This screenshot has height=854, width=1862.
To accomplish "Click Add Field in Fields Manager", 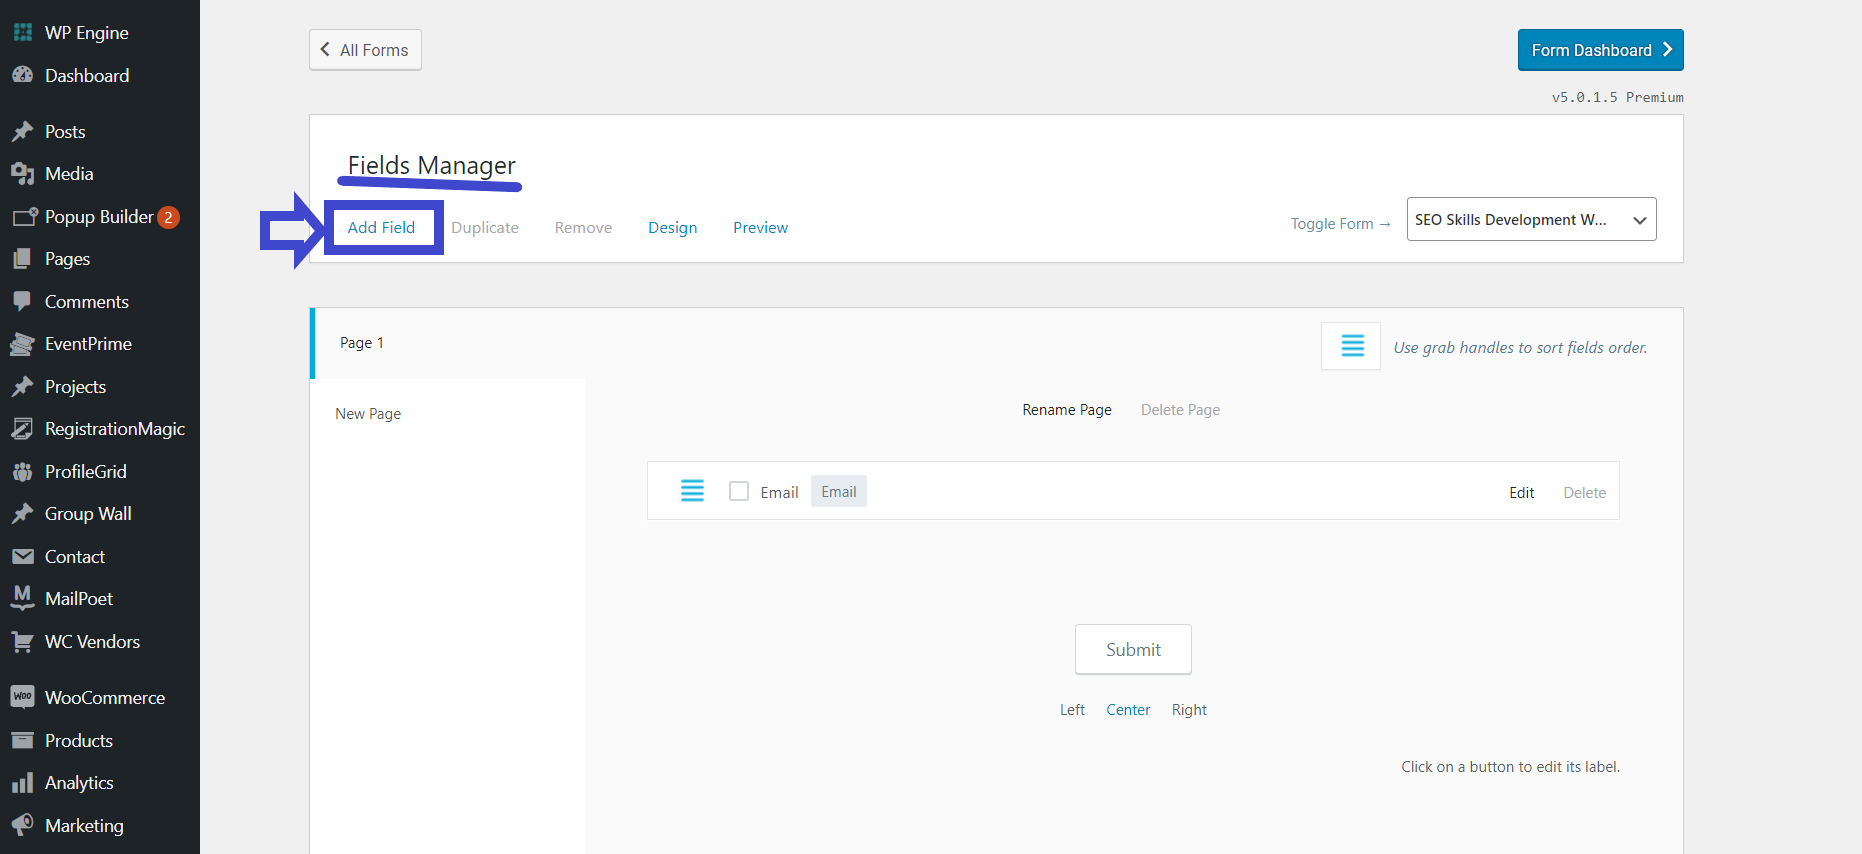I will tap(381, 228).
